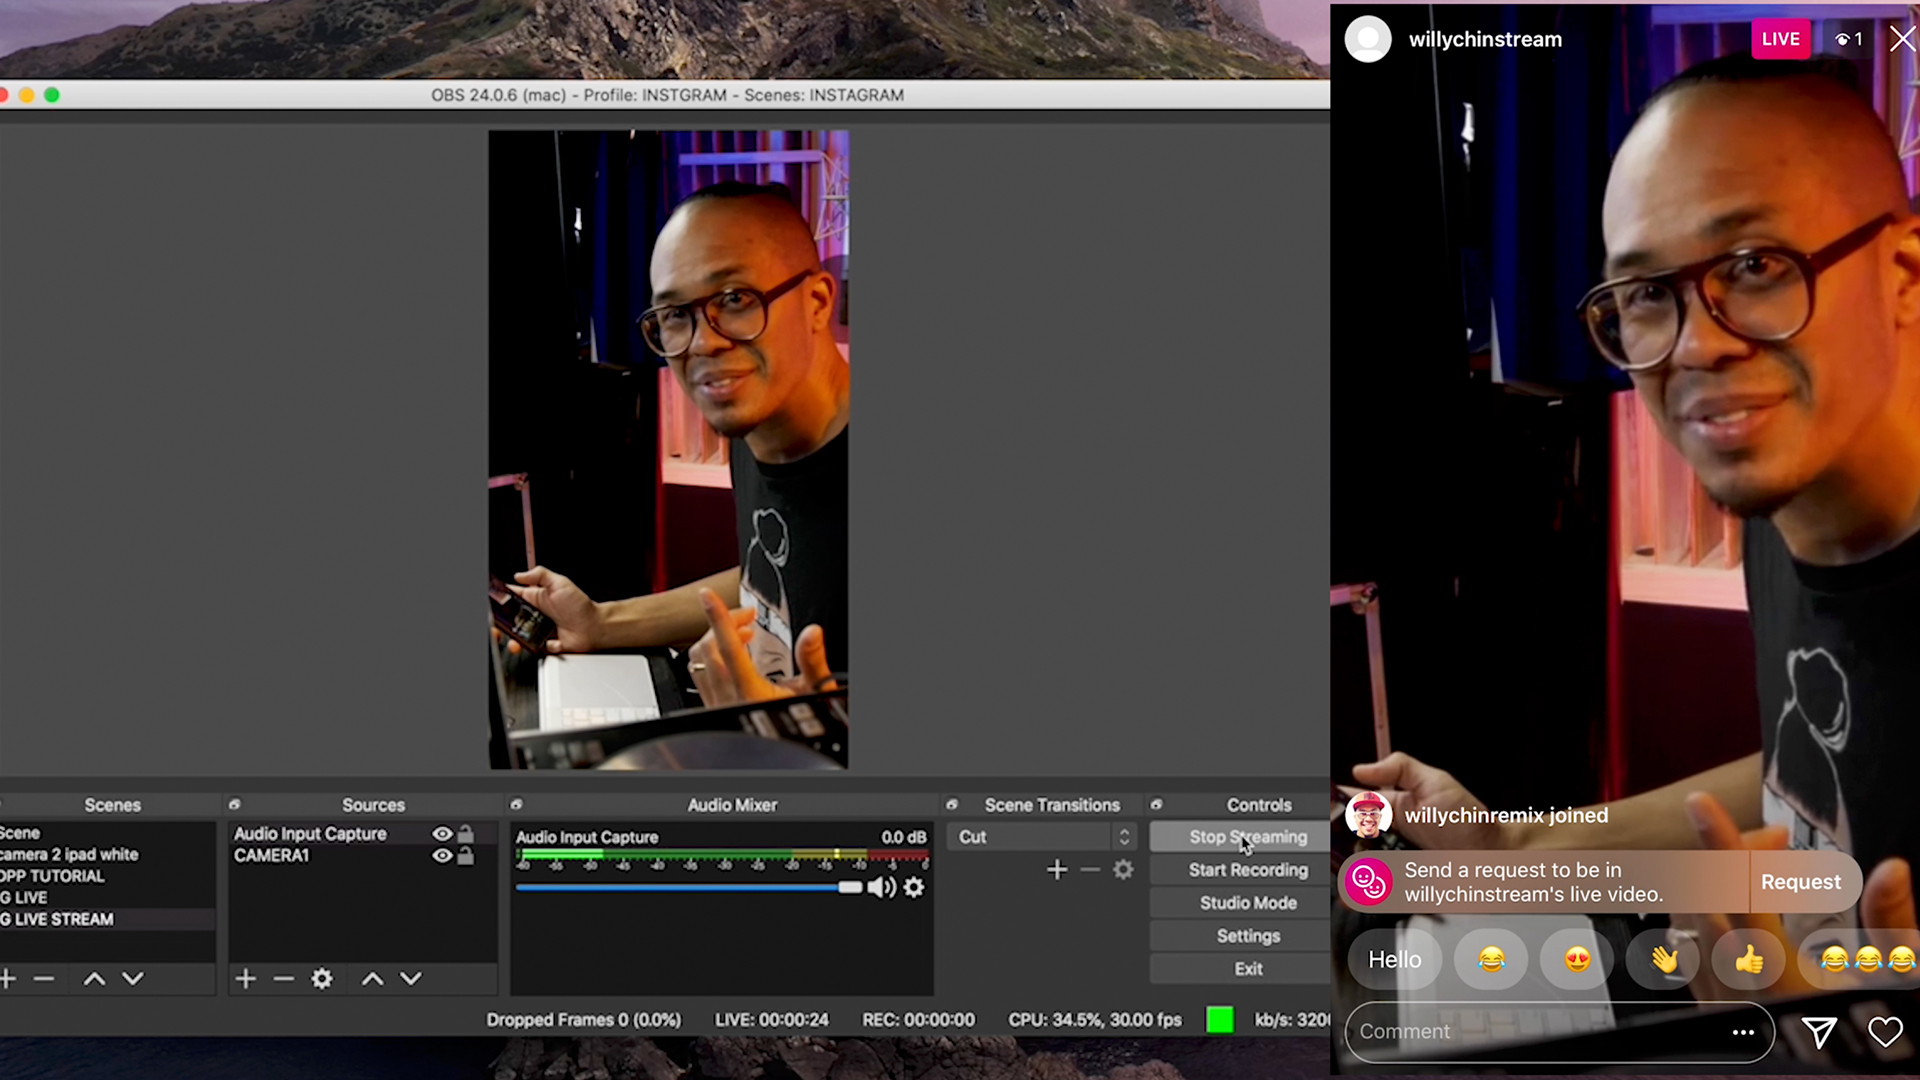The width and height of the screenshot is (1920, 1080).
Task: Select 'camera 2 ipad white' scene
Action: coord(107,855)
